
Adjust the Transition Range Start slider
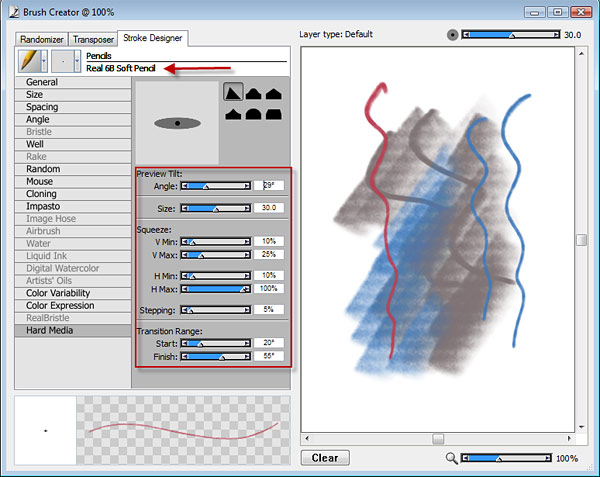click(216, 344)
